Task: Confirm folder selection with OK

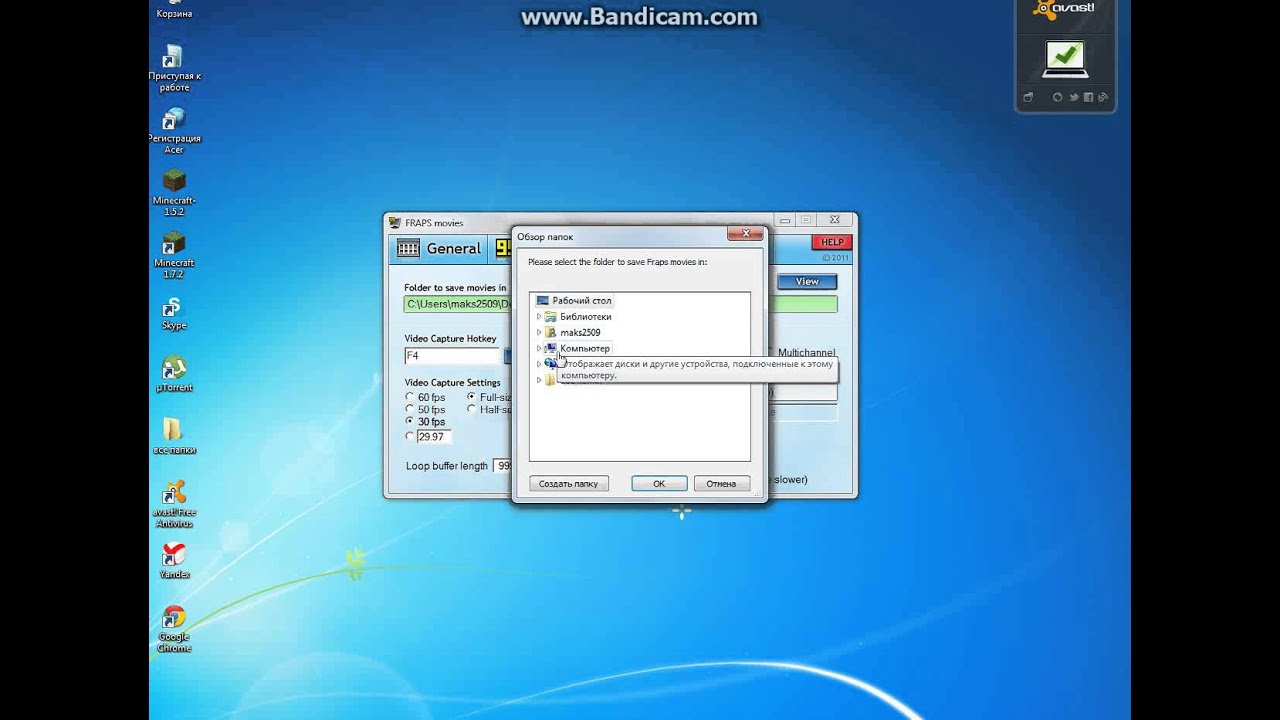Action: click(659, 483)
